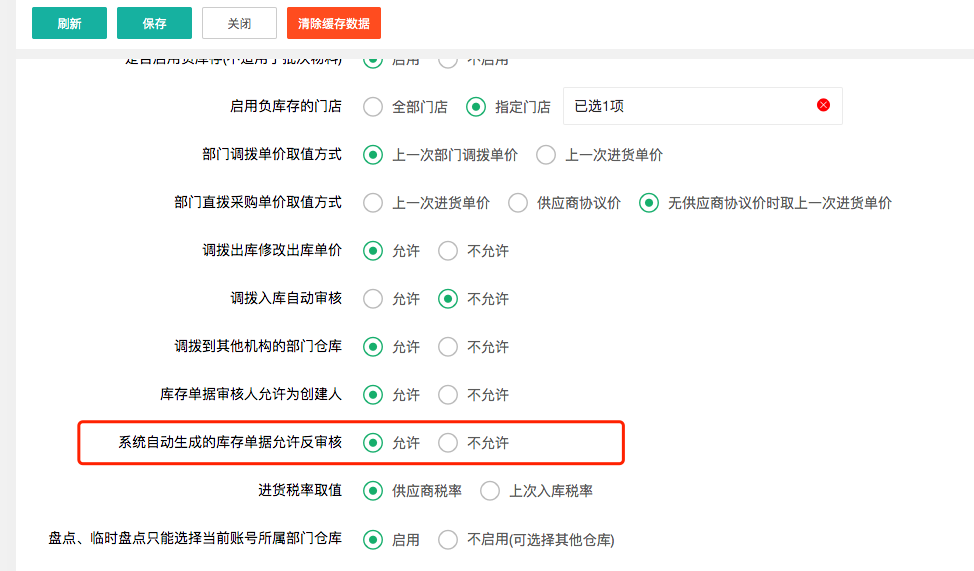974x571 pixels.
Task: Select 指定门店 radio option
Action: pos(476,107)
